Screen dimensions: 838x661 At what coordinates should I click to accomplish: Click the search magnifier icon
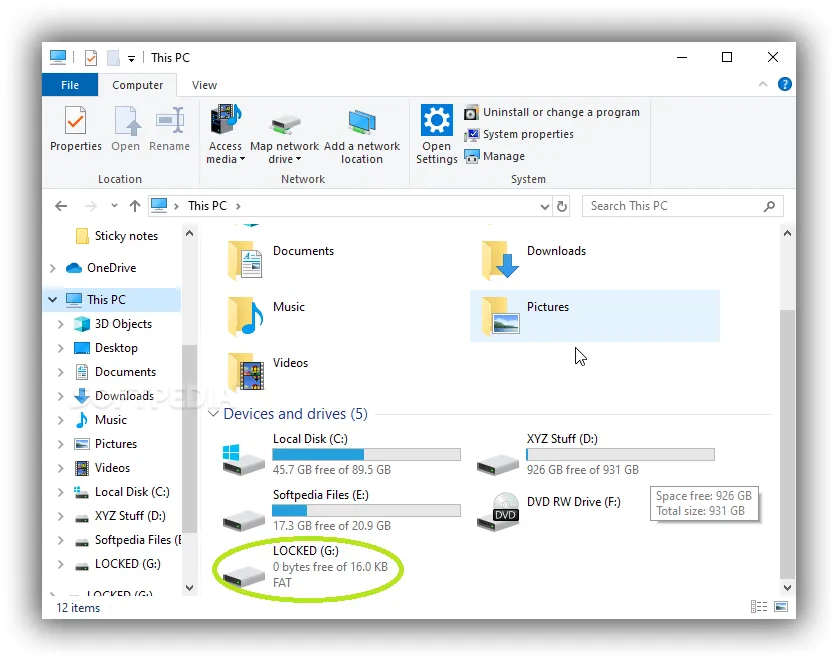tap(770, 206)
